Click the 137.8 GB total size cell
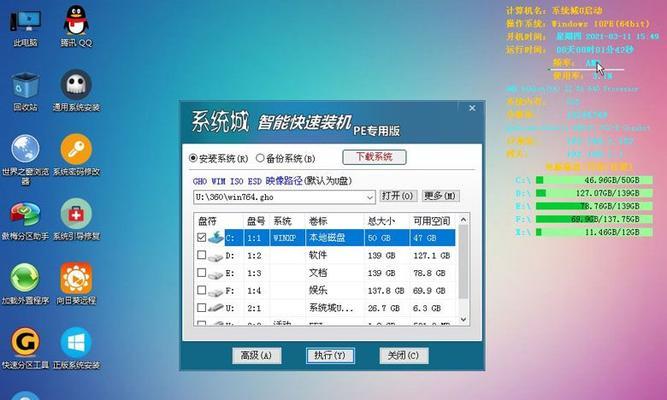The height and width of the screenshot is (400, 667). [386, 291]
